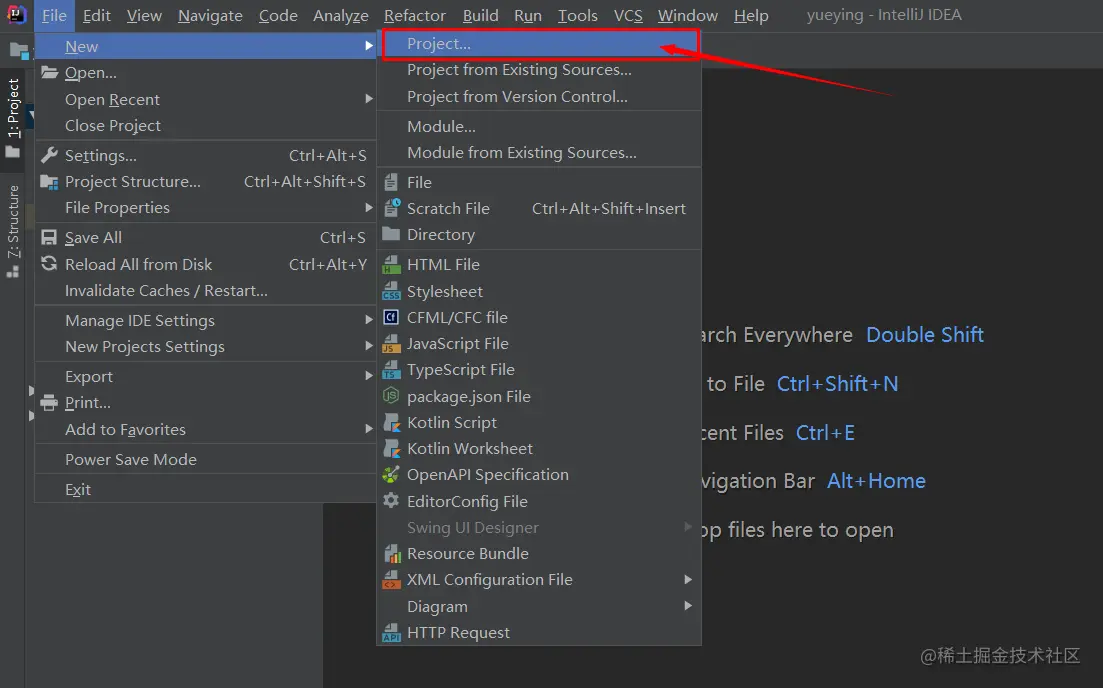Click the Directory folder icon

391,234
